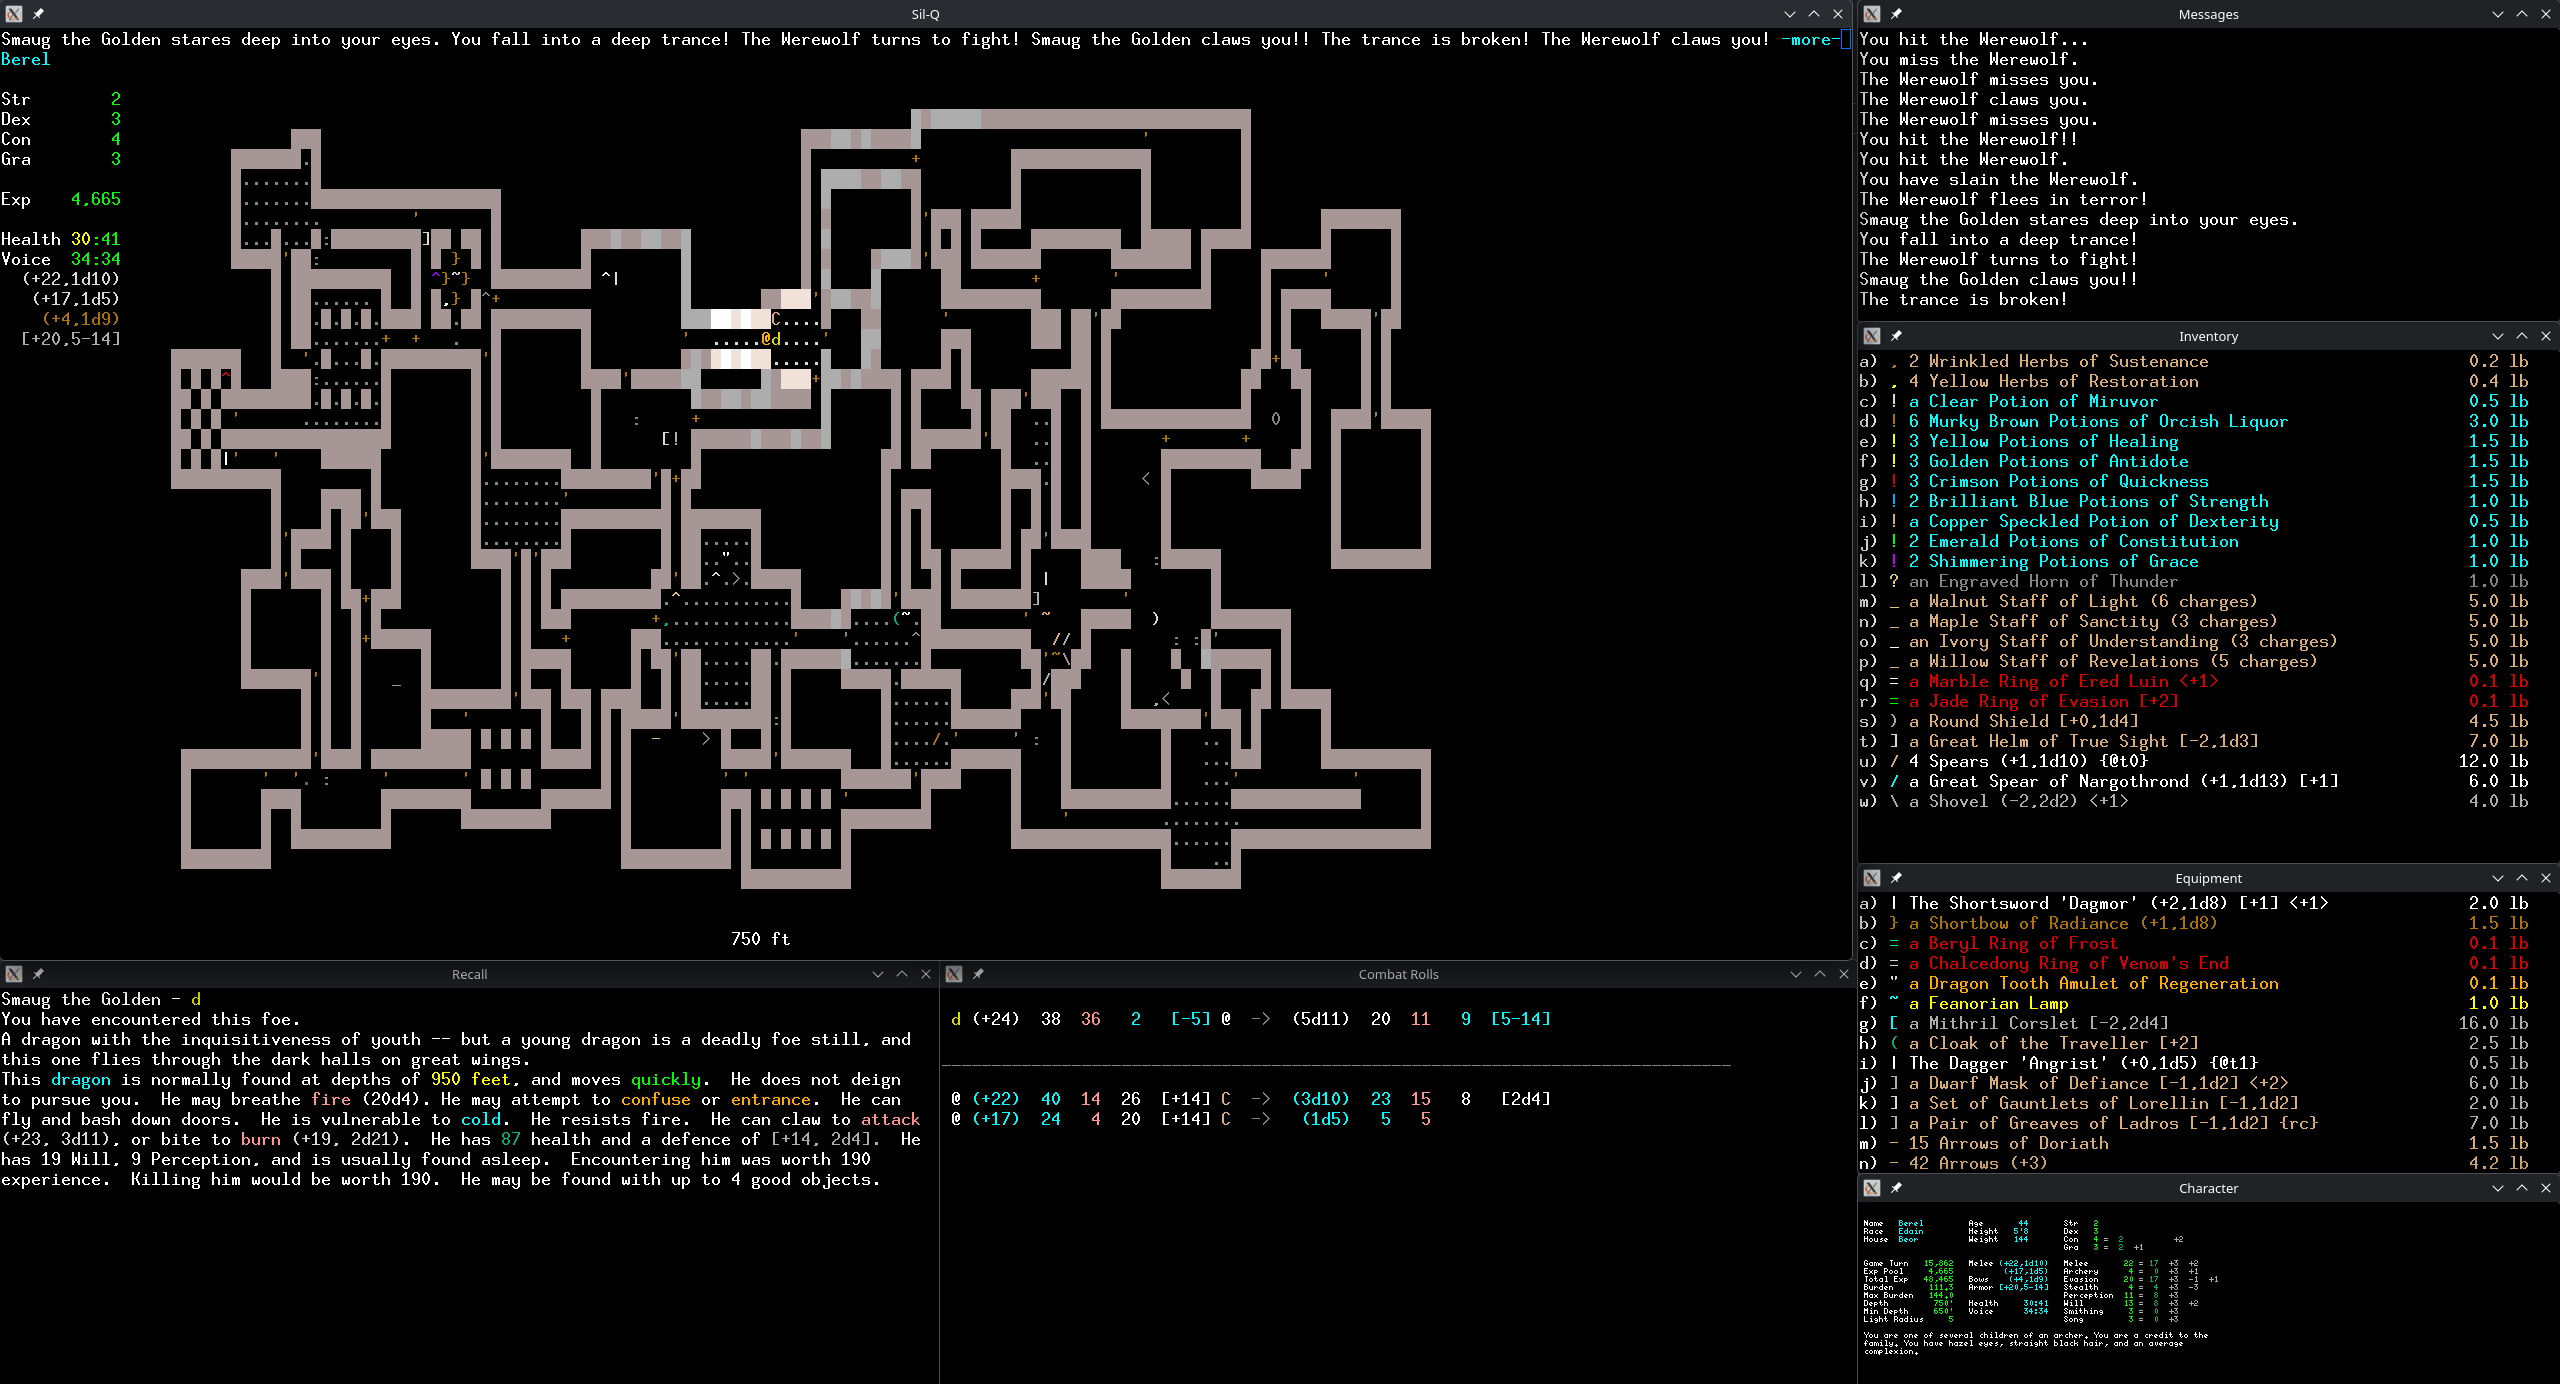
Task: Open the Recall window menu icon
Action: pos(14,974)
